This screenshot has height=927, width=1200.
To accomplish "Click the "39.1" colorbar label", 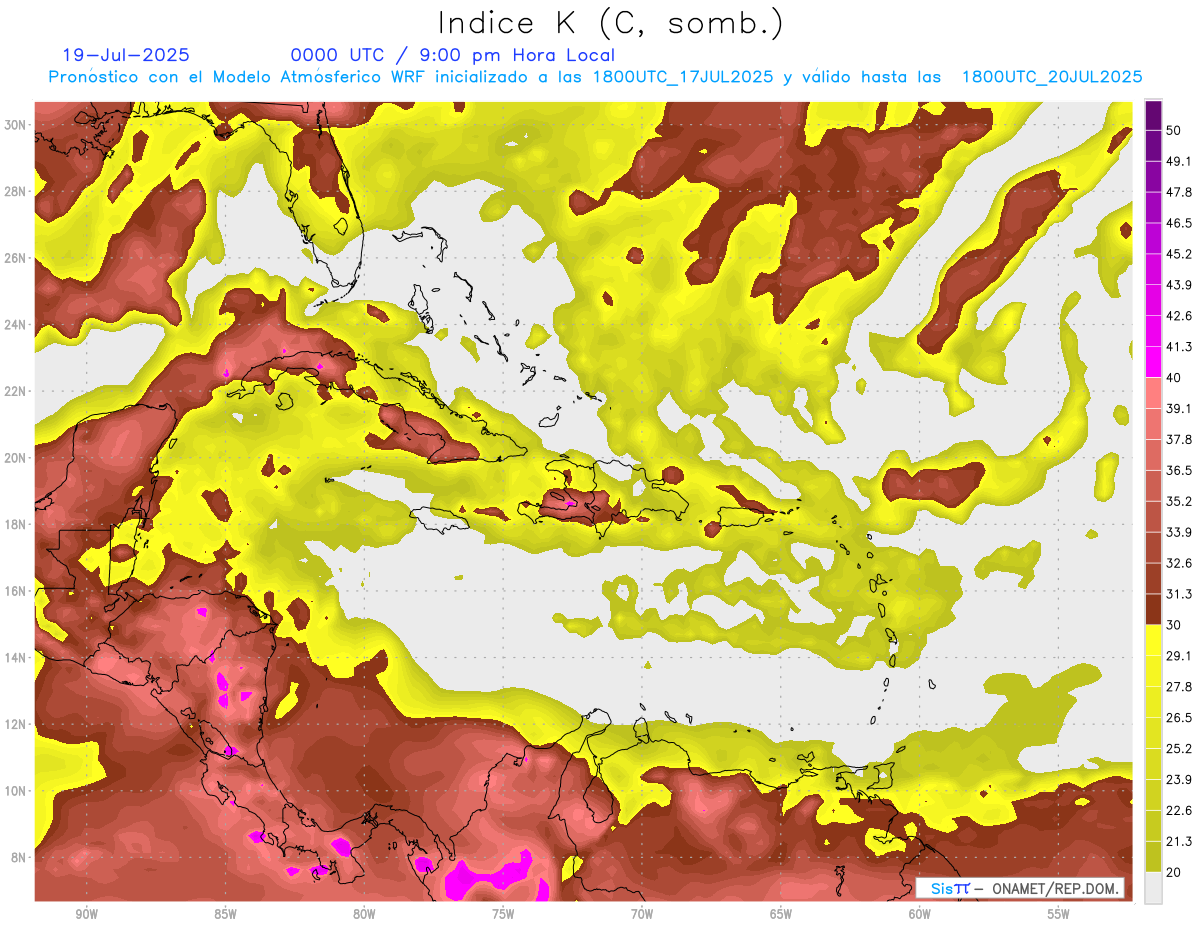I will 1179,409.
